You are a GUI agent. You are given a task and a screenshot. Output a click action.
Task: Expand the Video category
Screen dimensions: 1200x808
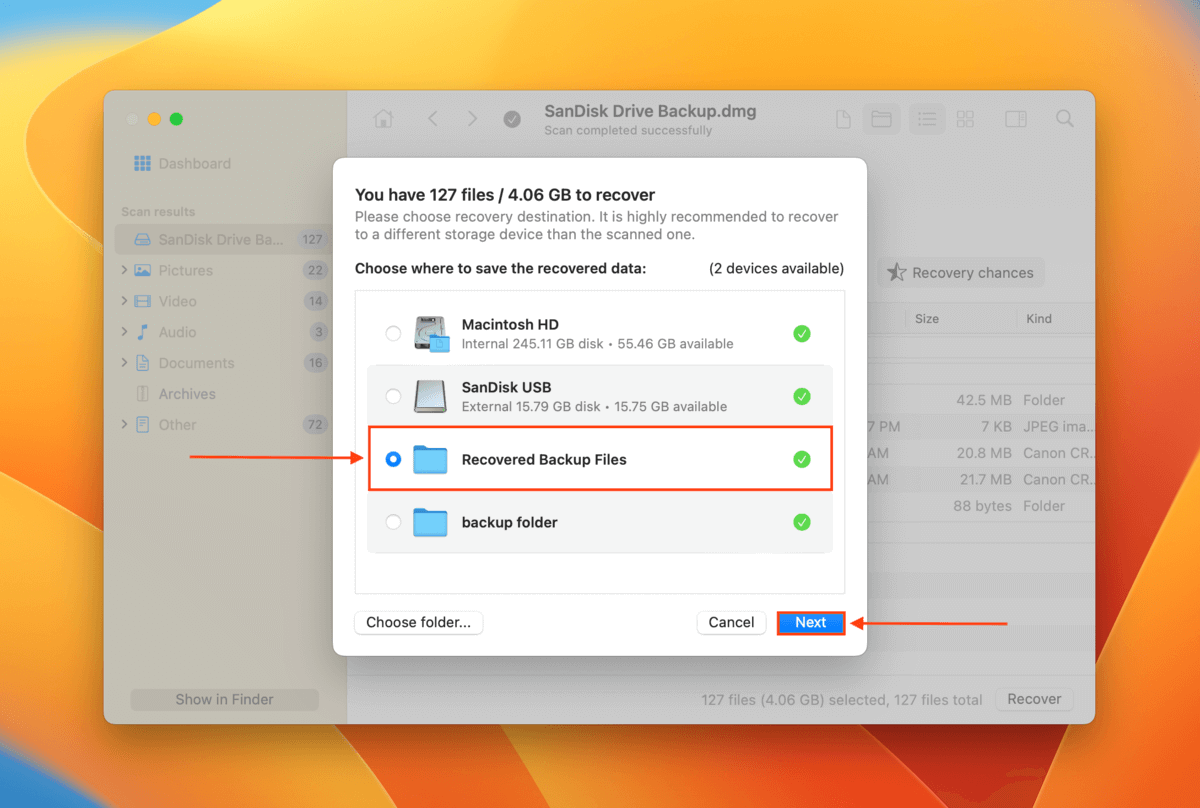pyautogui.click(x=124, y=301)
